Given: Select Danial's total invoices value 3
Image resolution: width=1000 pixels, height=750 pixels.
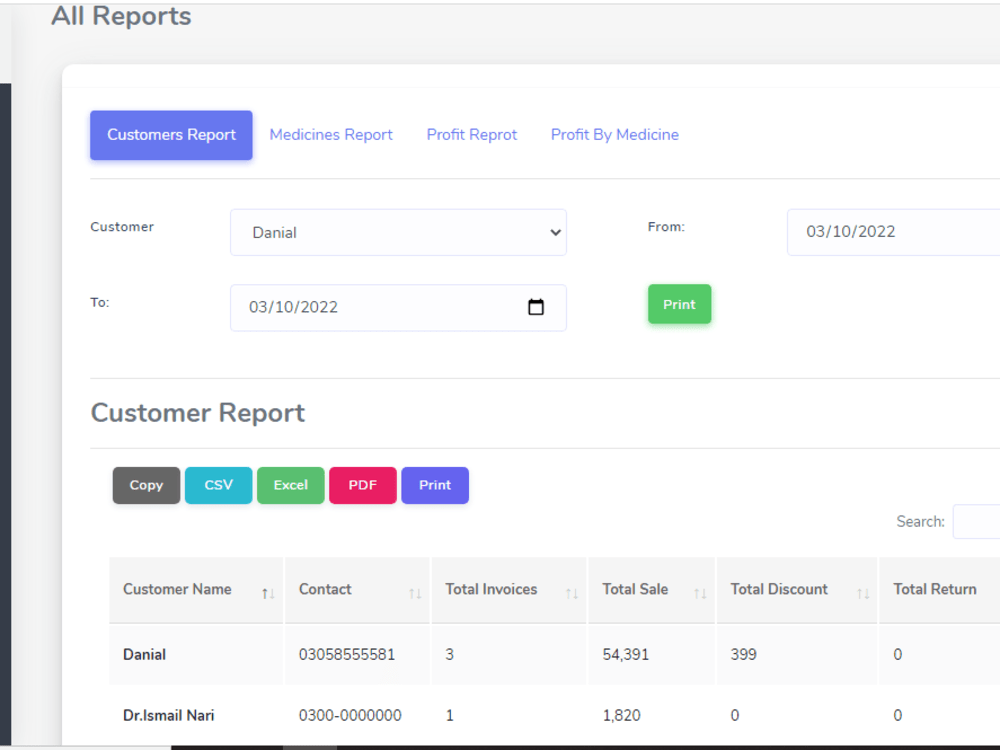Looking at the screenshot, I should click(450, 655).
